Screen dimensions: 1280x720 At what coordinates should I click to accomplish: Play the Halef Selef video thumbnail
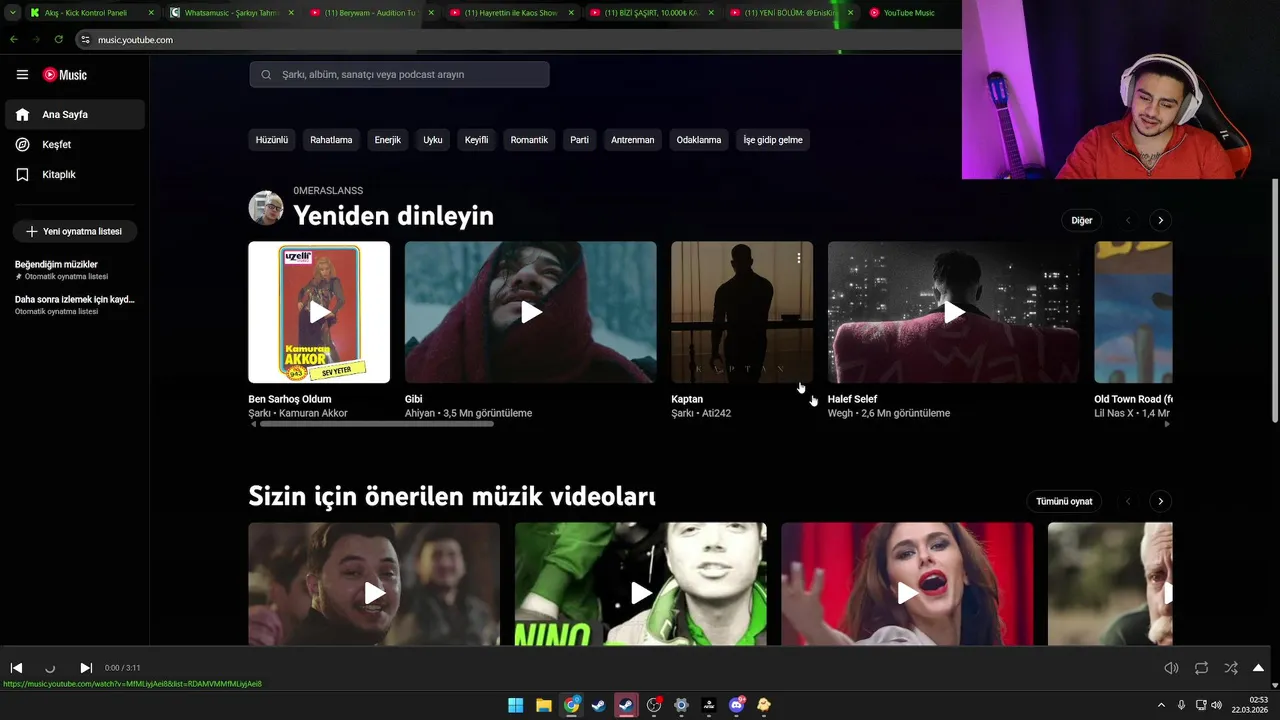[954, 312]
